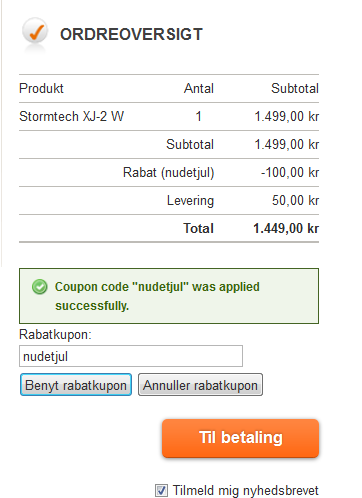This screenshot has width=362, height=498.
Task: Click the Antal column header
Action: coord(199,88)
